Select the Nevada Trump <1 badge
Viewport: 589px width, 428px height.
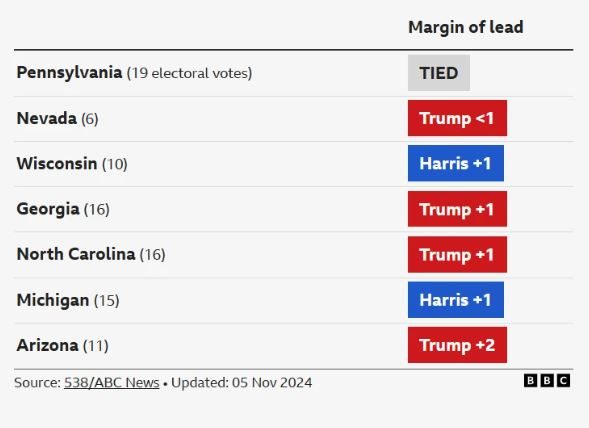[457, 118]
